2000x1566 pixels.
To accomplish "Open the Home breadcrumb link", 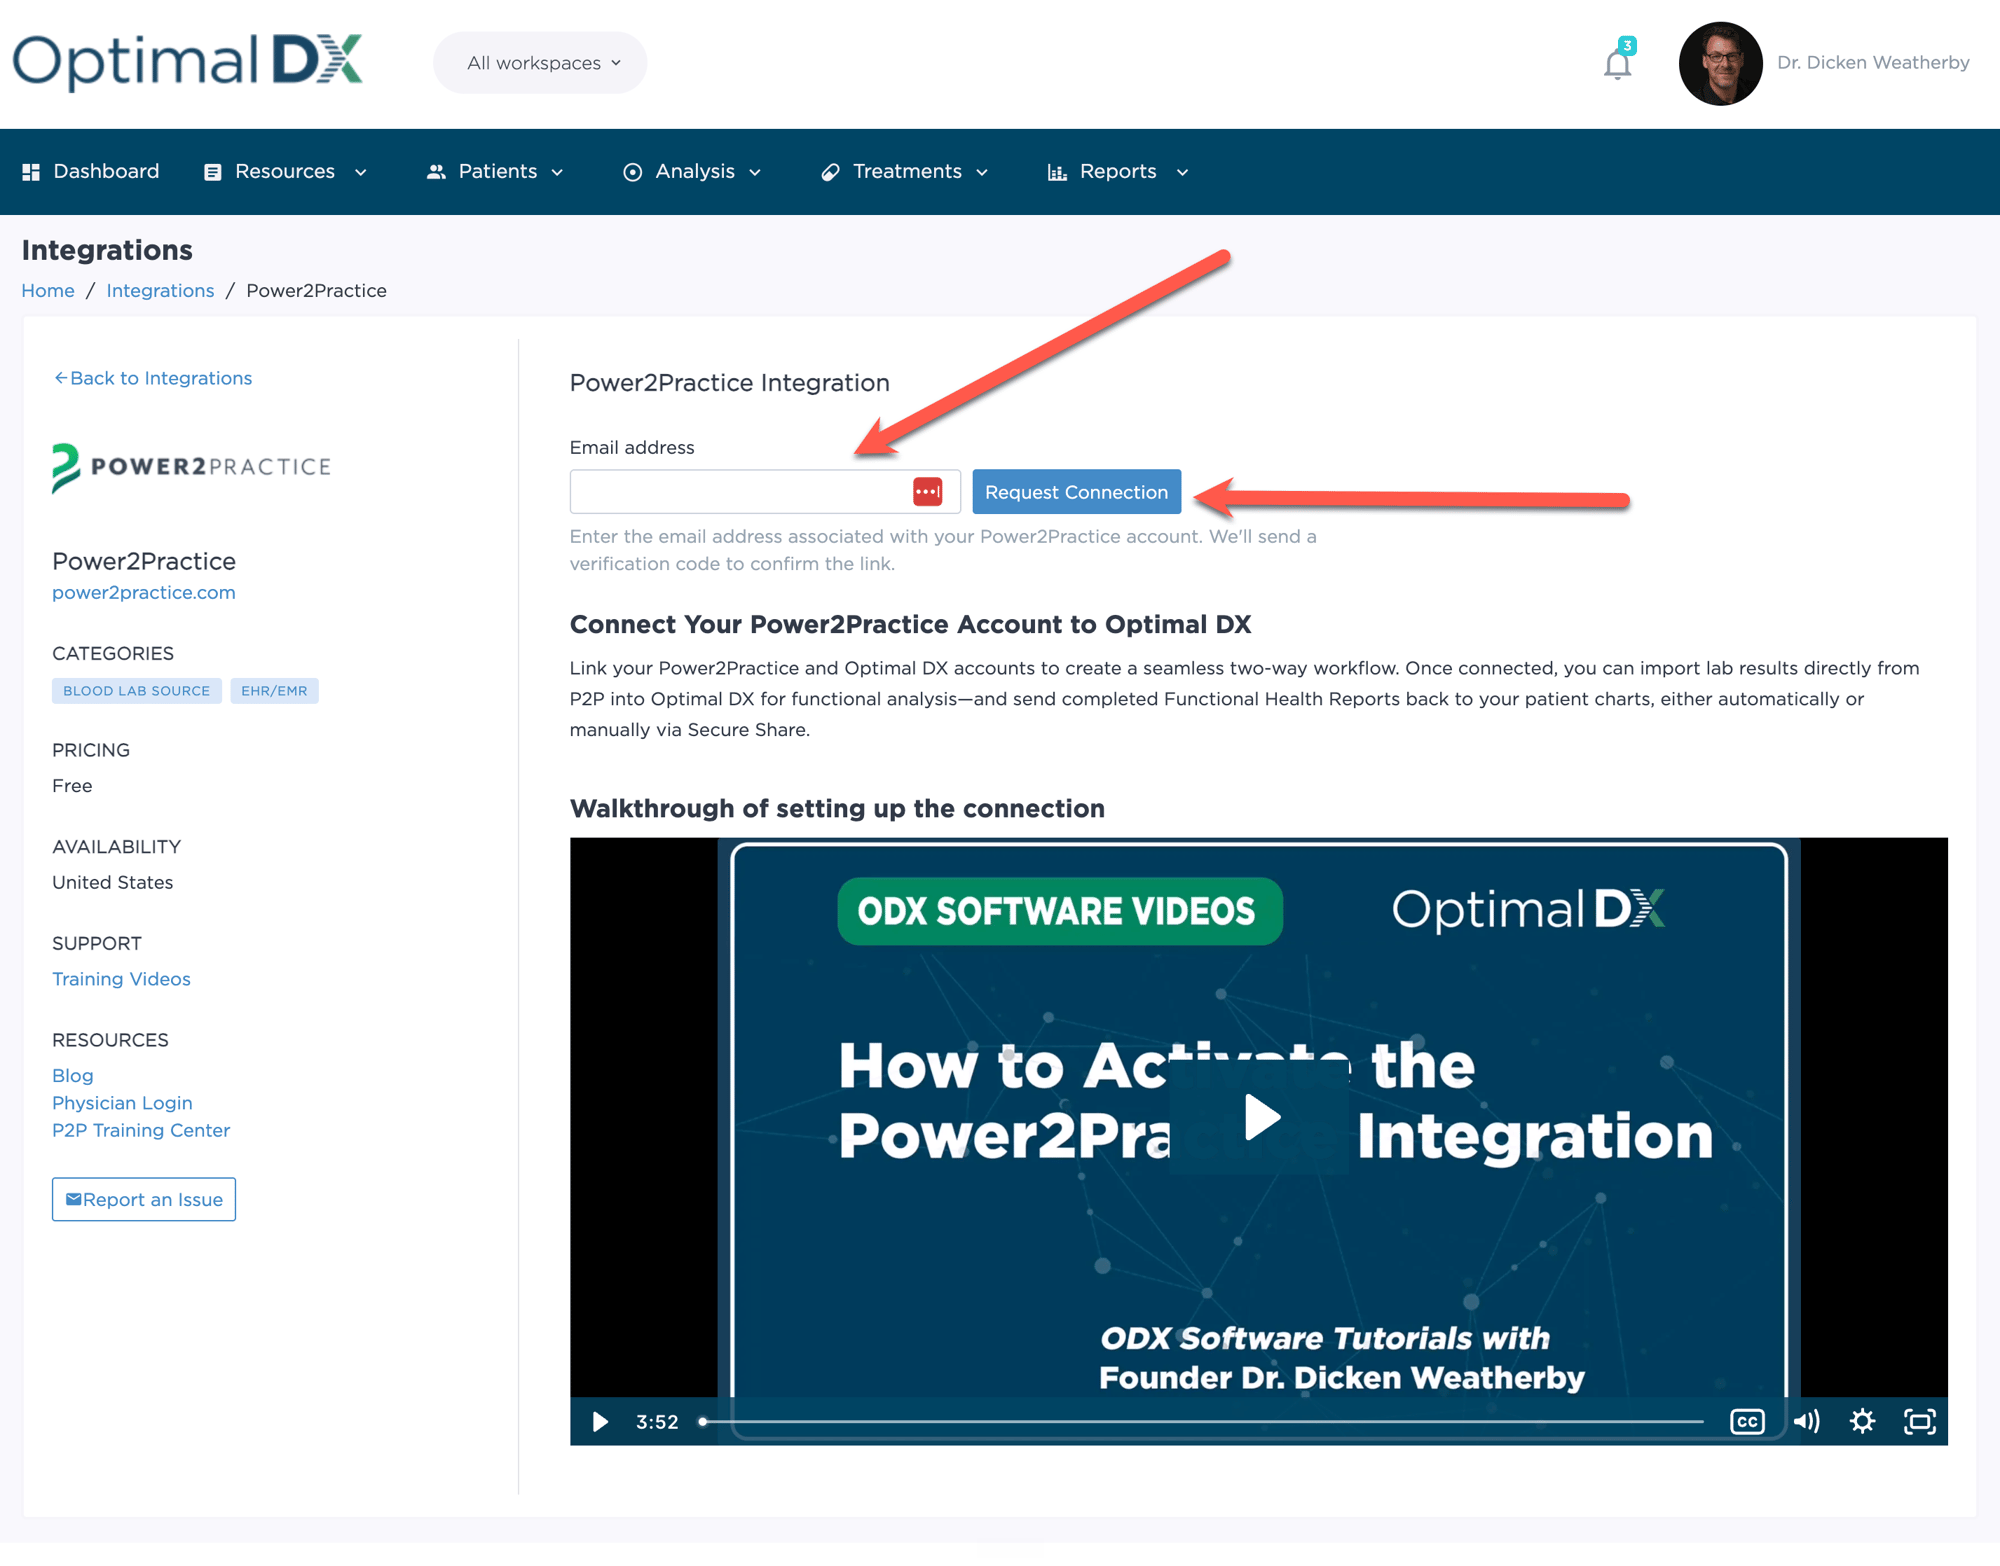I will tap(48, 291).
